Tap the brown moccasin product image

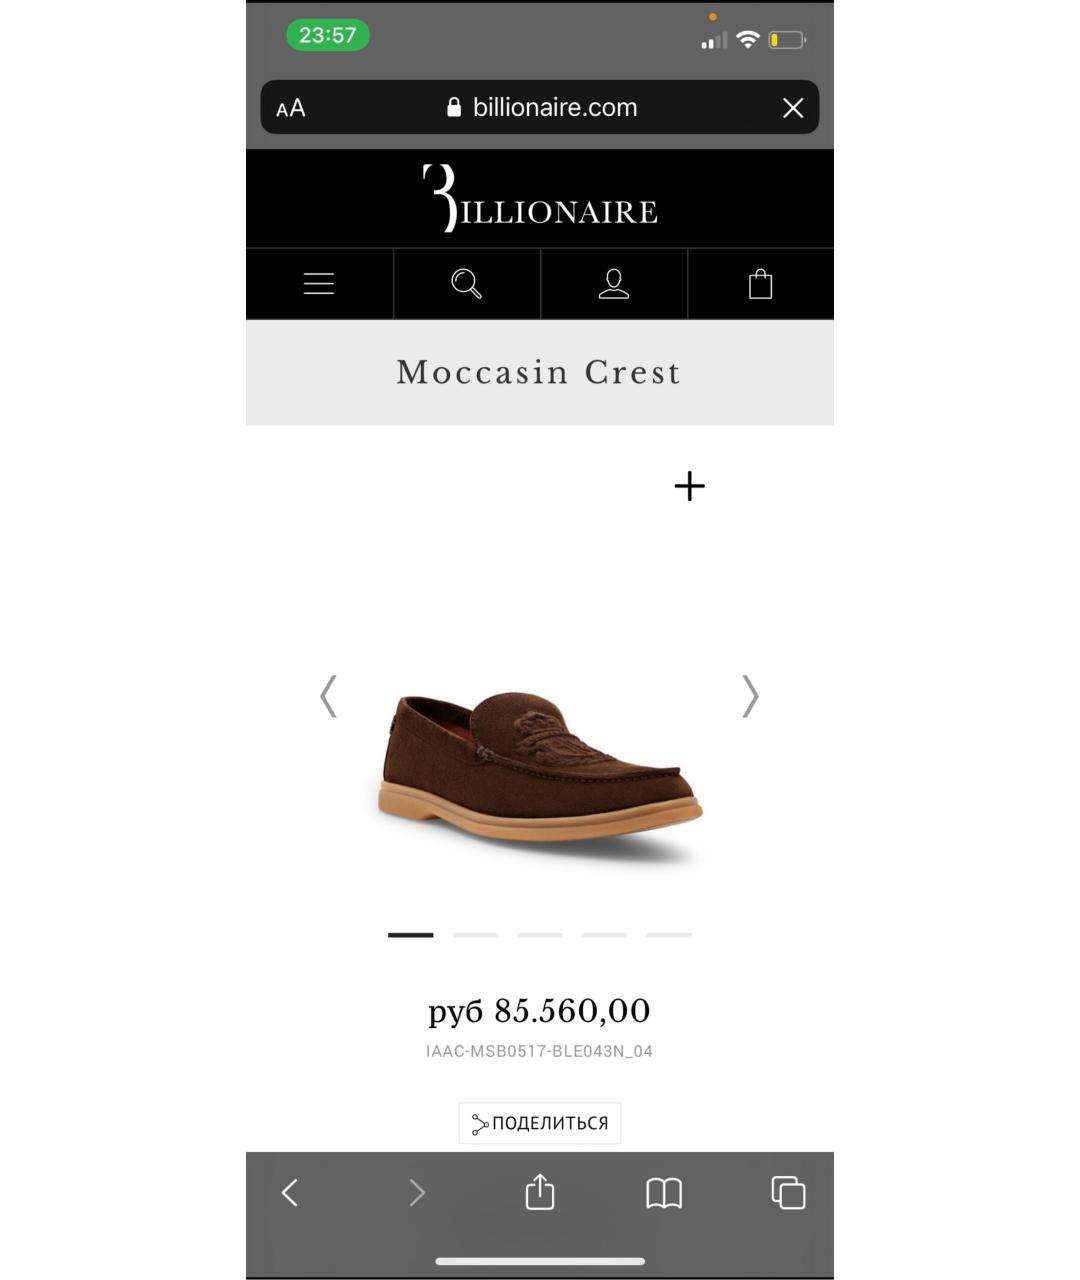click(x=540, y=776)
